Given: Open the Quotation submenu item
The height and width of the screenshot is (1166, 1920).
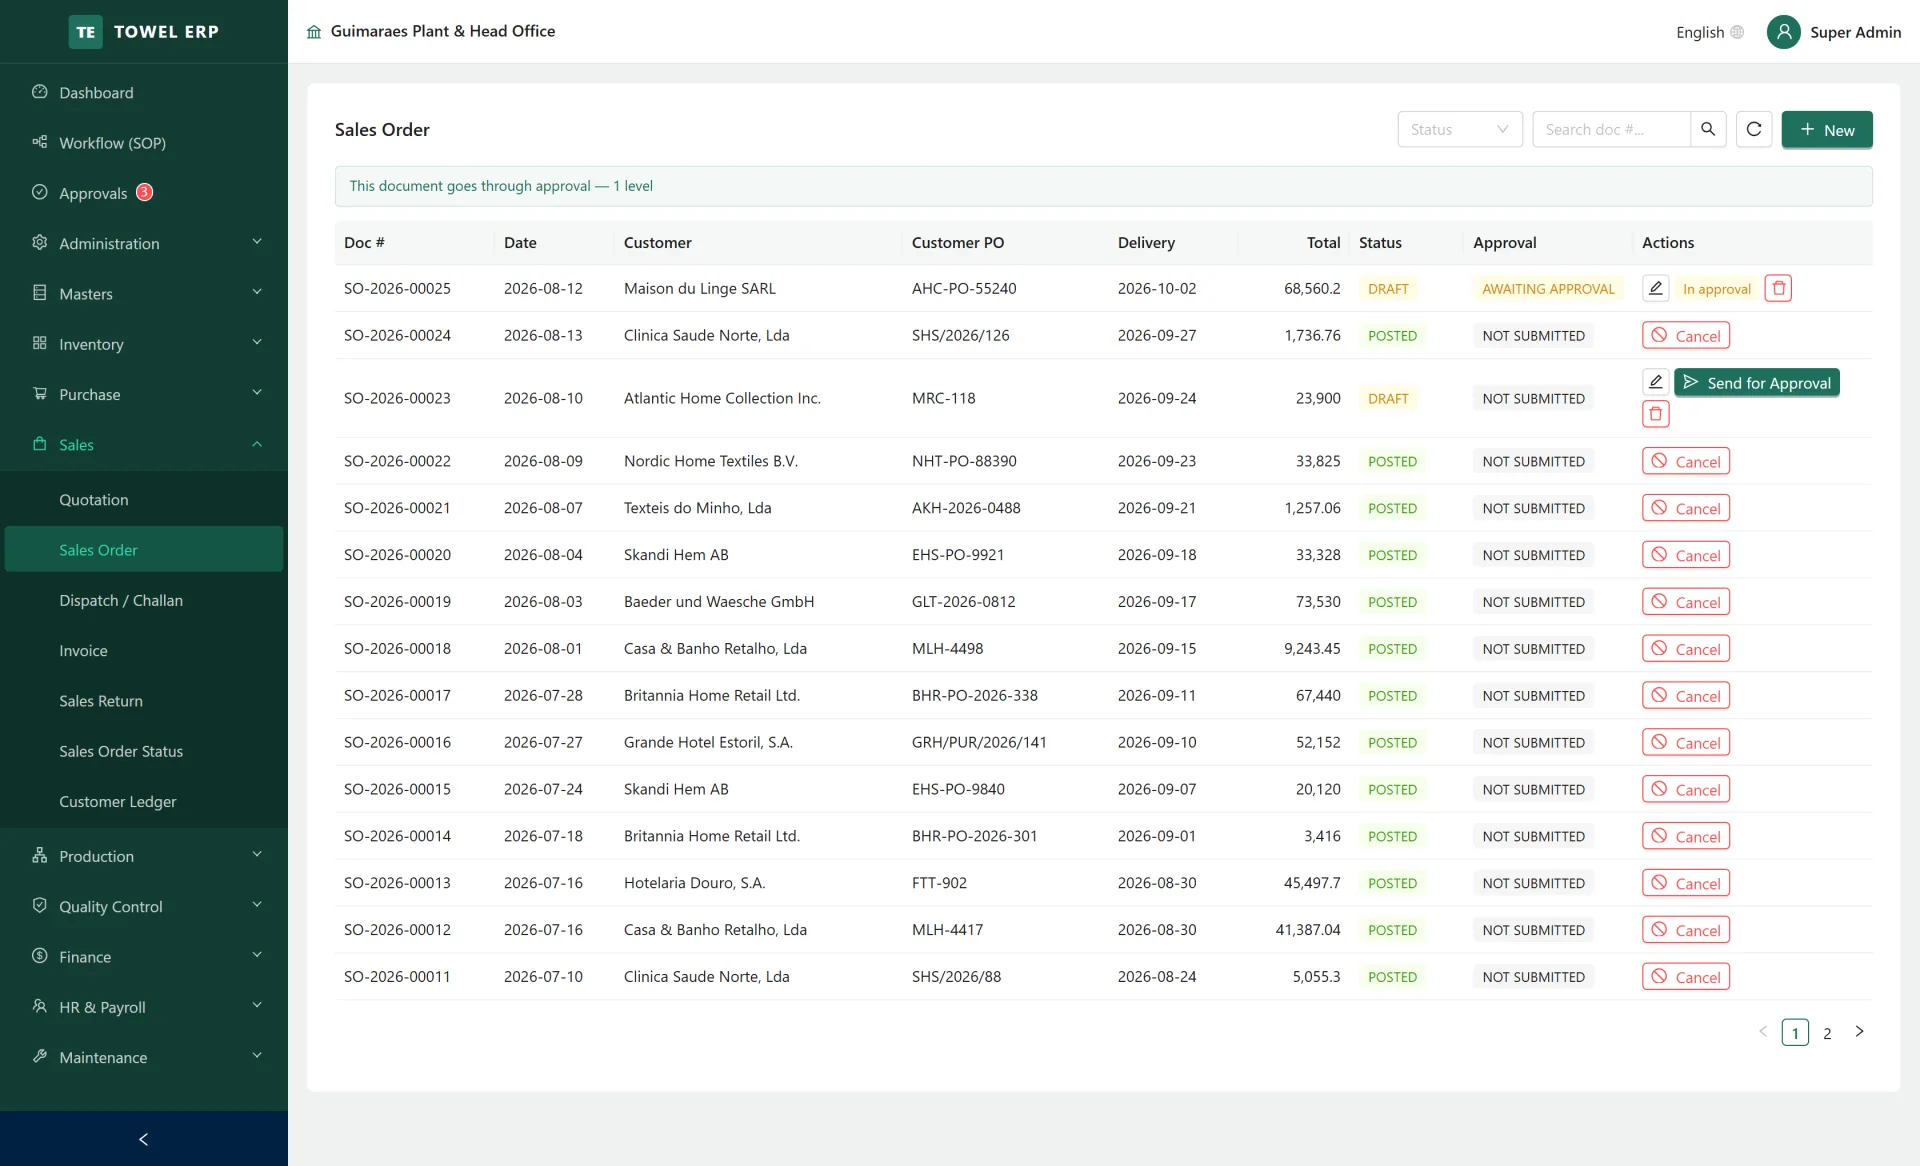Looking at the screenshot, I should [144, 499].
